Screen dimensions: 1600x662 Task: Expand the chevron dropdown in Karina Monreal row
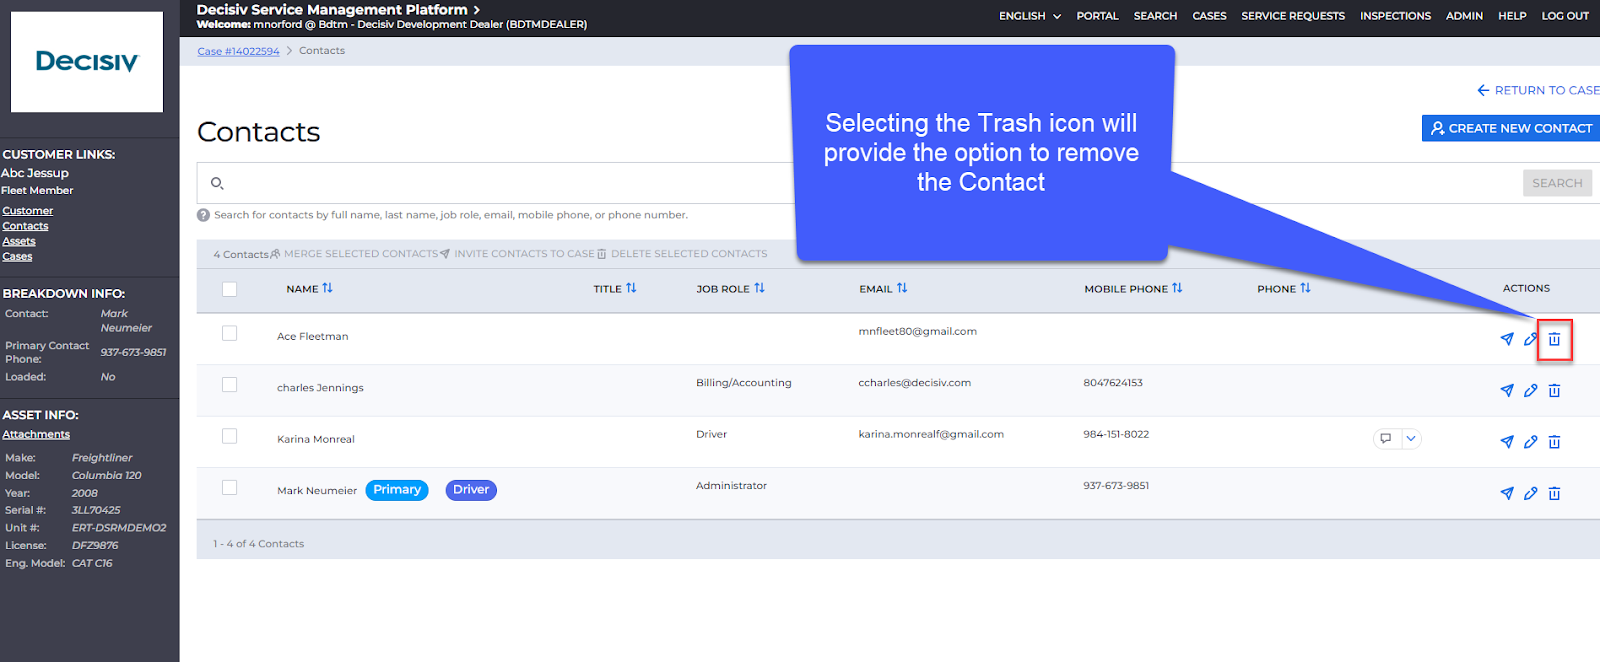tap(1410, 439)
